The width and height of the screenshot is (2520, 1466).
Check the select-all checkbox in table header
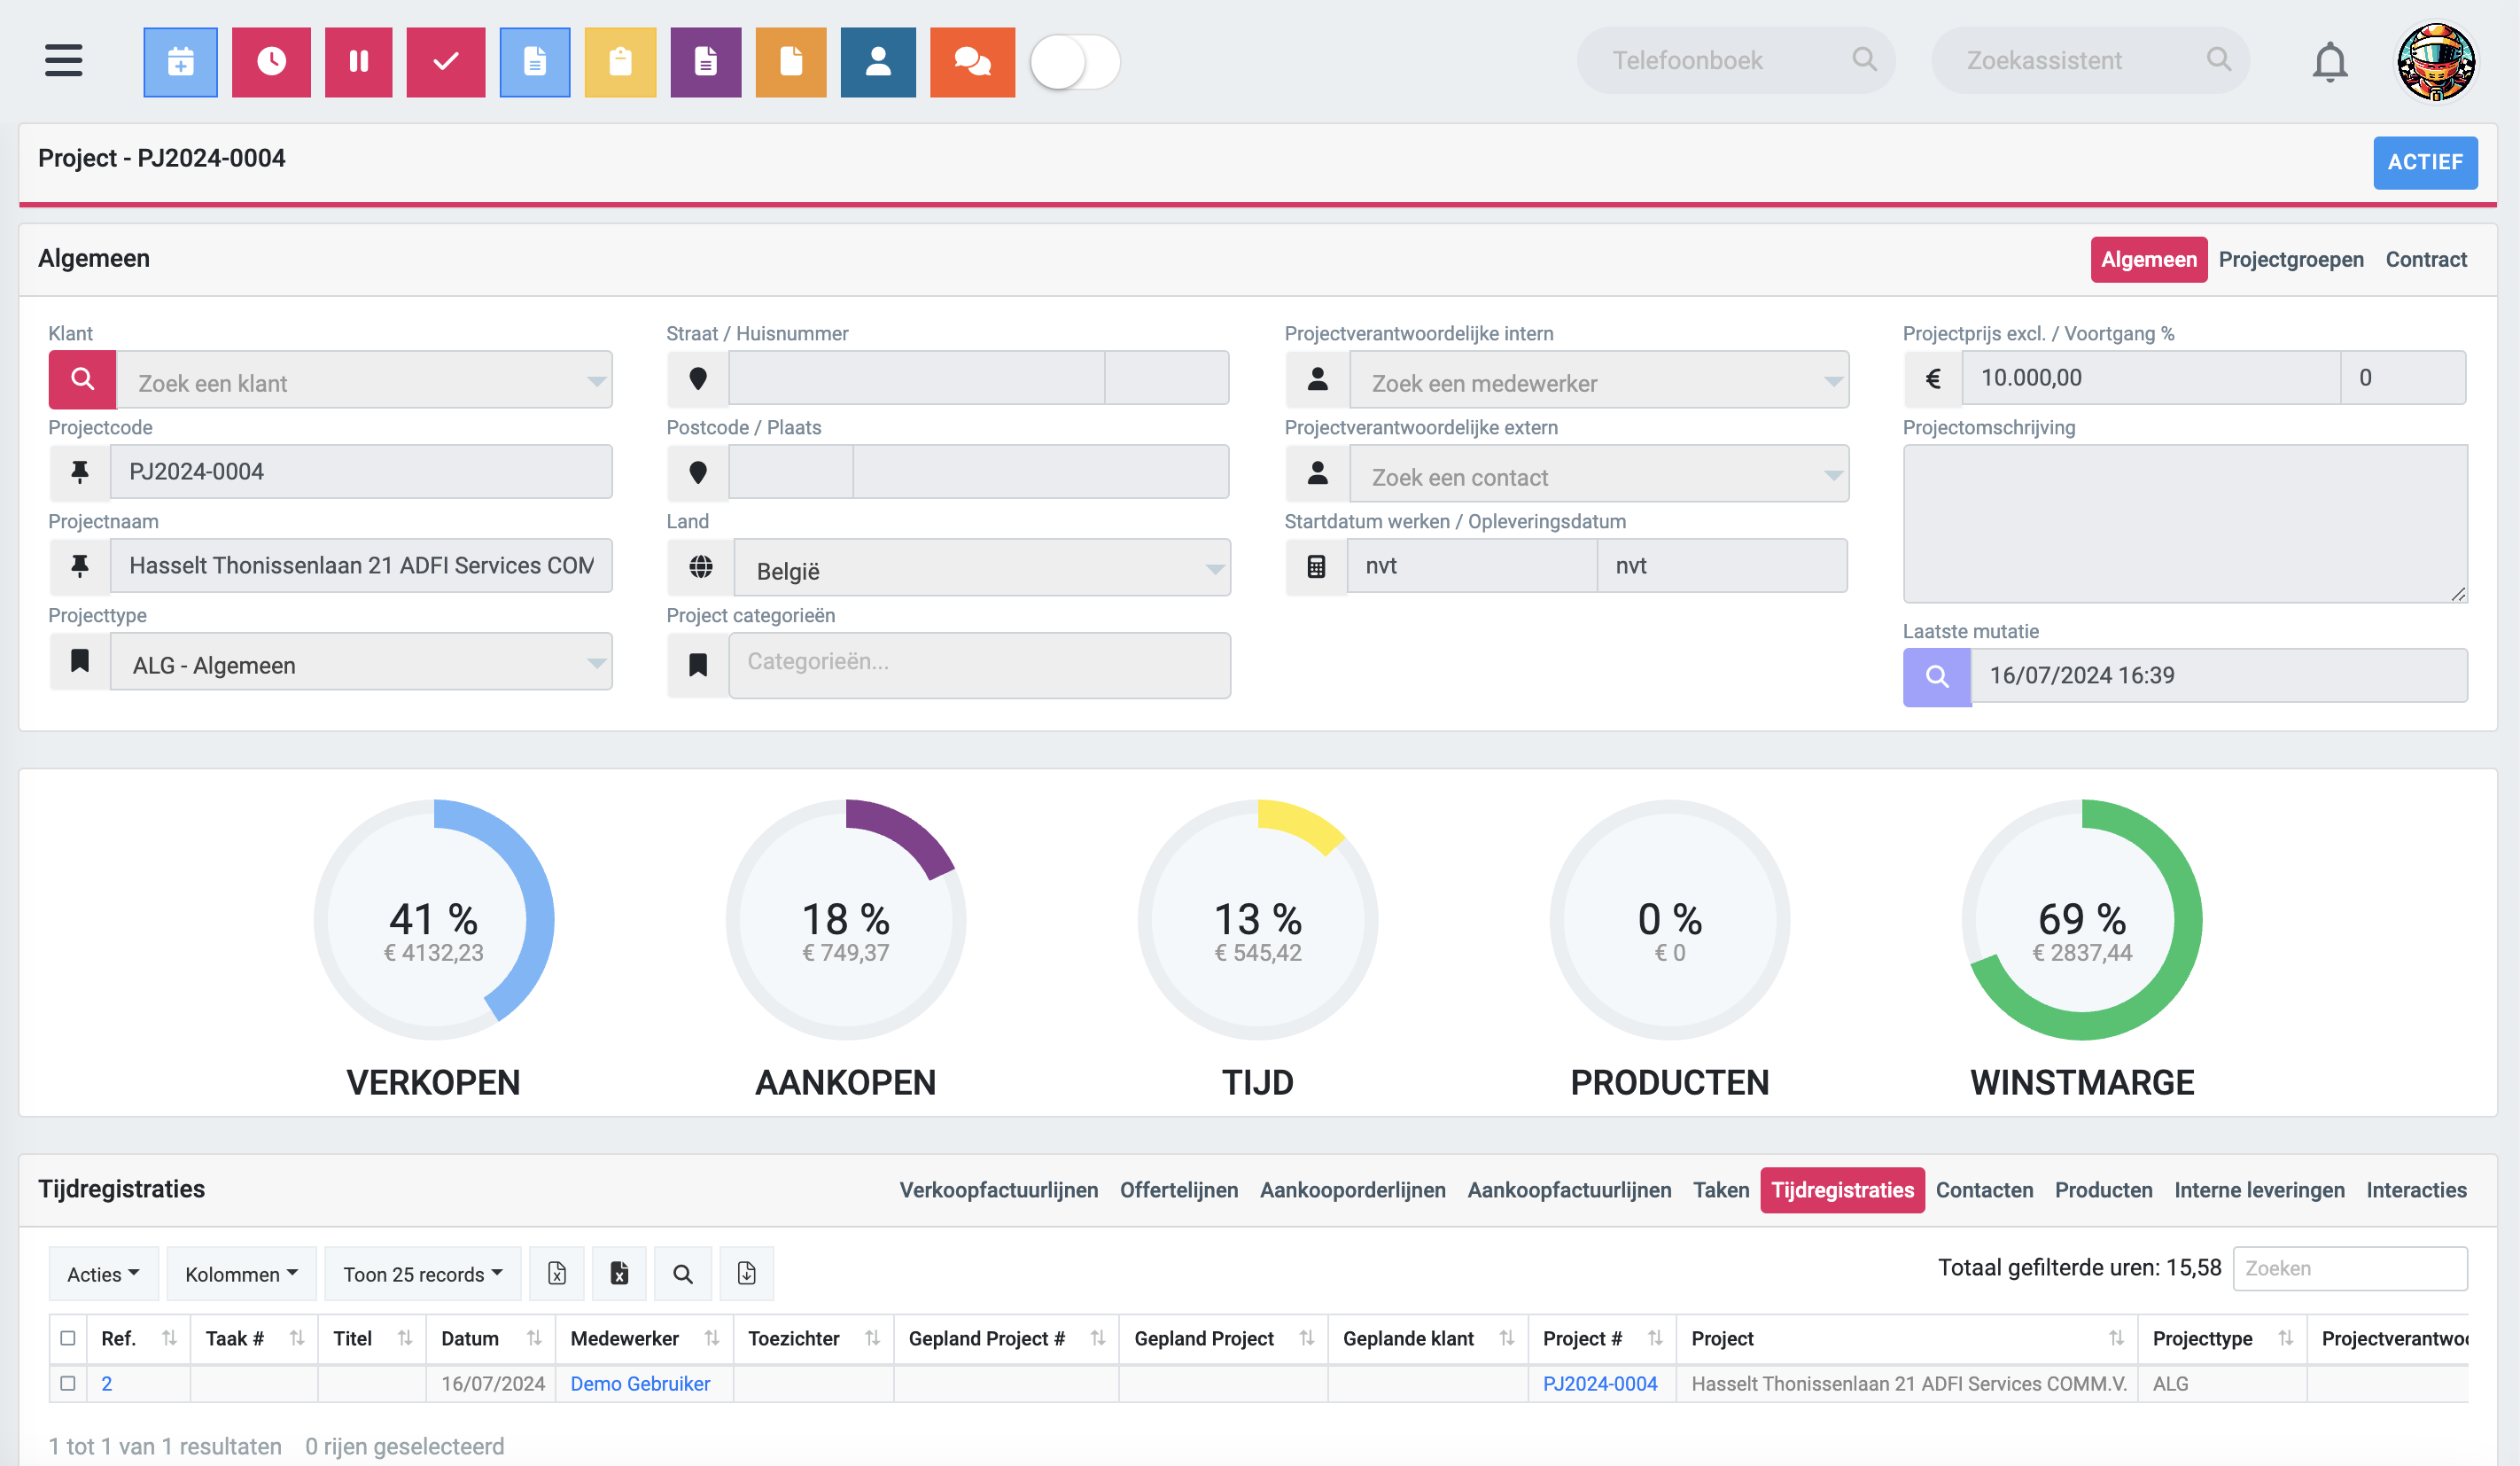tap(68, 1338)
